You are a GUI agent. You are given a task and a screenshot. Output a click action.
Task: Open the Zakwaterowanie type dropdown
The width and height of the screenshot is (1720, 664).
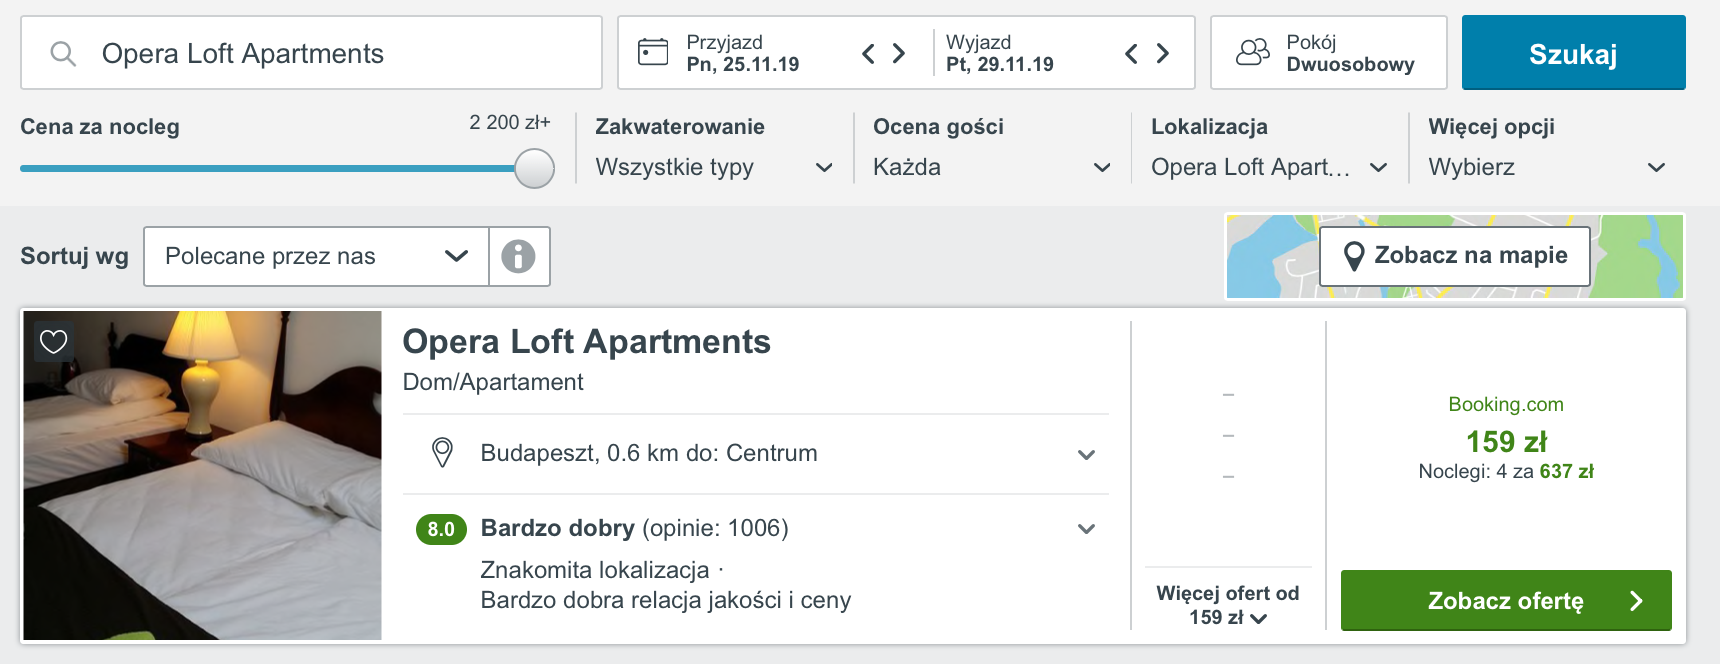pos(714,167)
